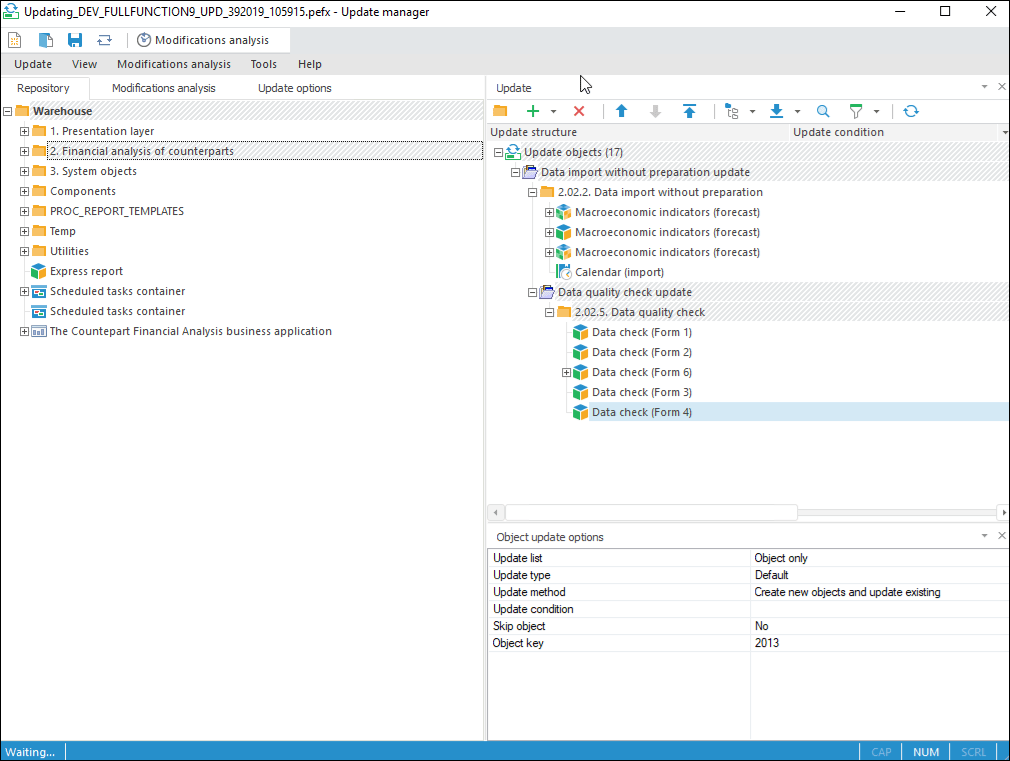Click the circular refresh icon in Update toolbar
This screenshot has height=761, width=1010.
910,111
